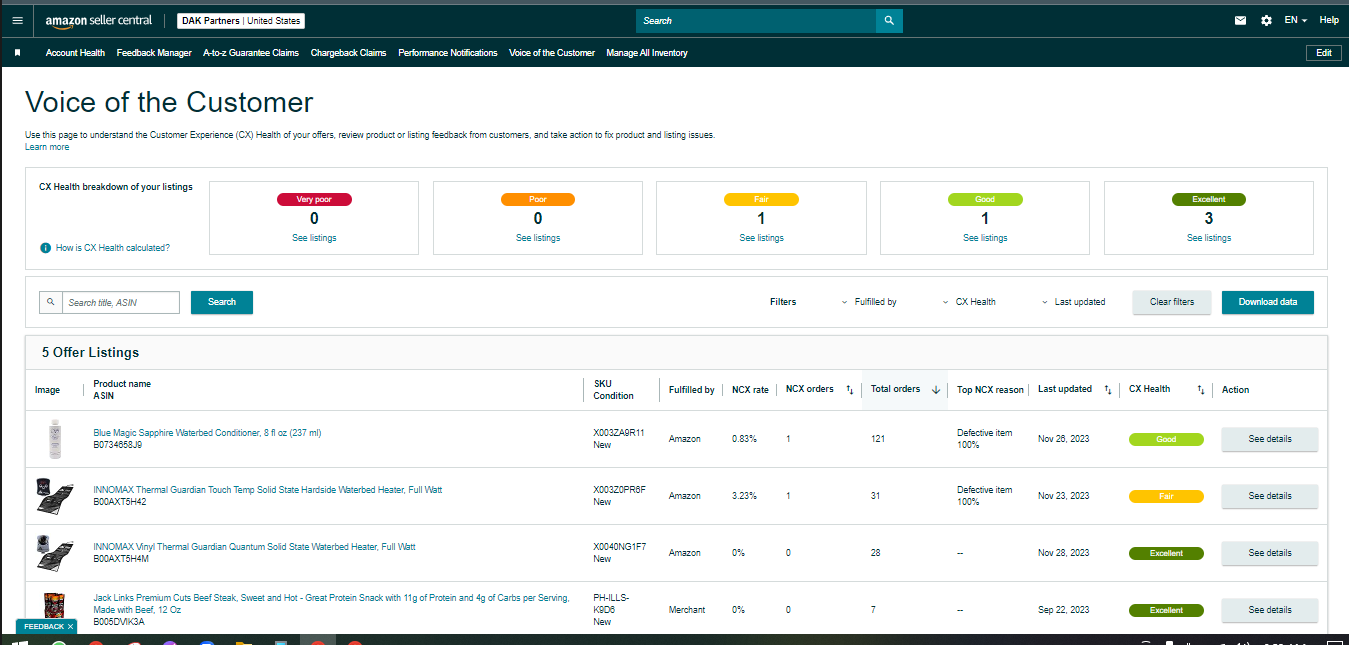See details for Blue Magic Sapphire Conditioner
Screen dimensions: 1349x645
[1270, 439]
